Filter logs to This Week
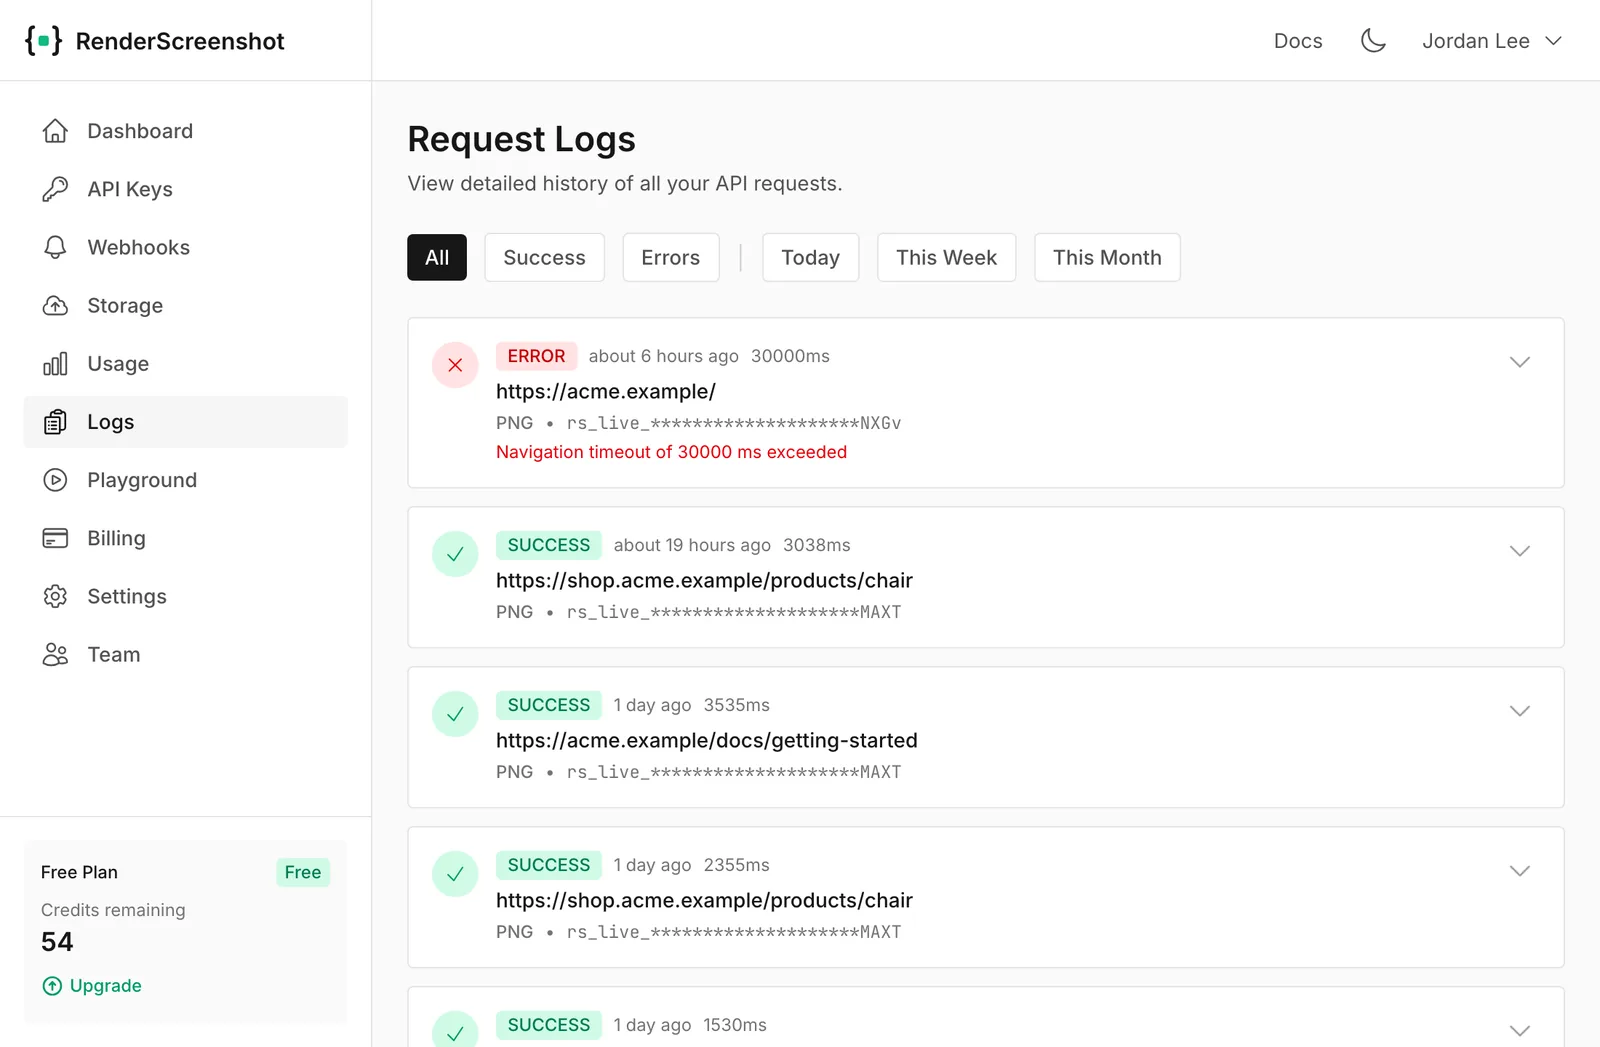Image resolution: width=1600 pixels, height=1047 pixels. click(x=946, y=258)
